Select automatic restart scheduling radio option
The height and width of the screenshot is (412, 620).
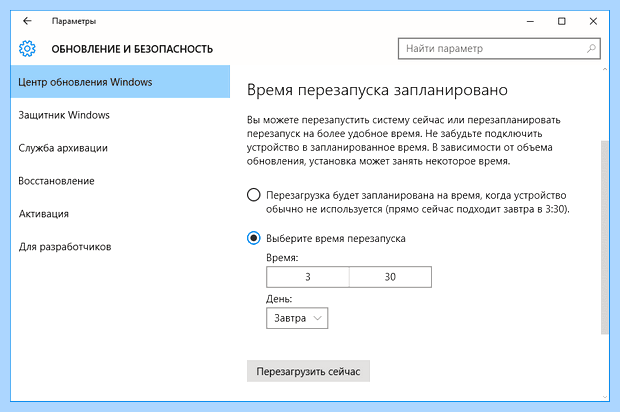(253, 195)
